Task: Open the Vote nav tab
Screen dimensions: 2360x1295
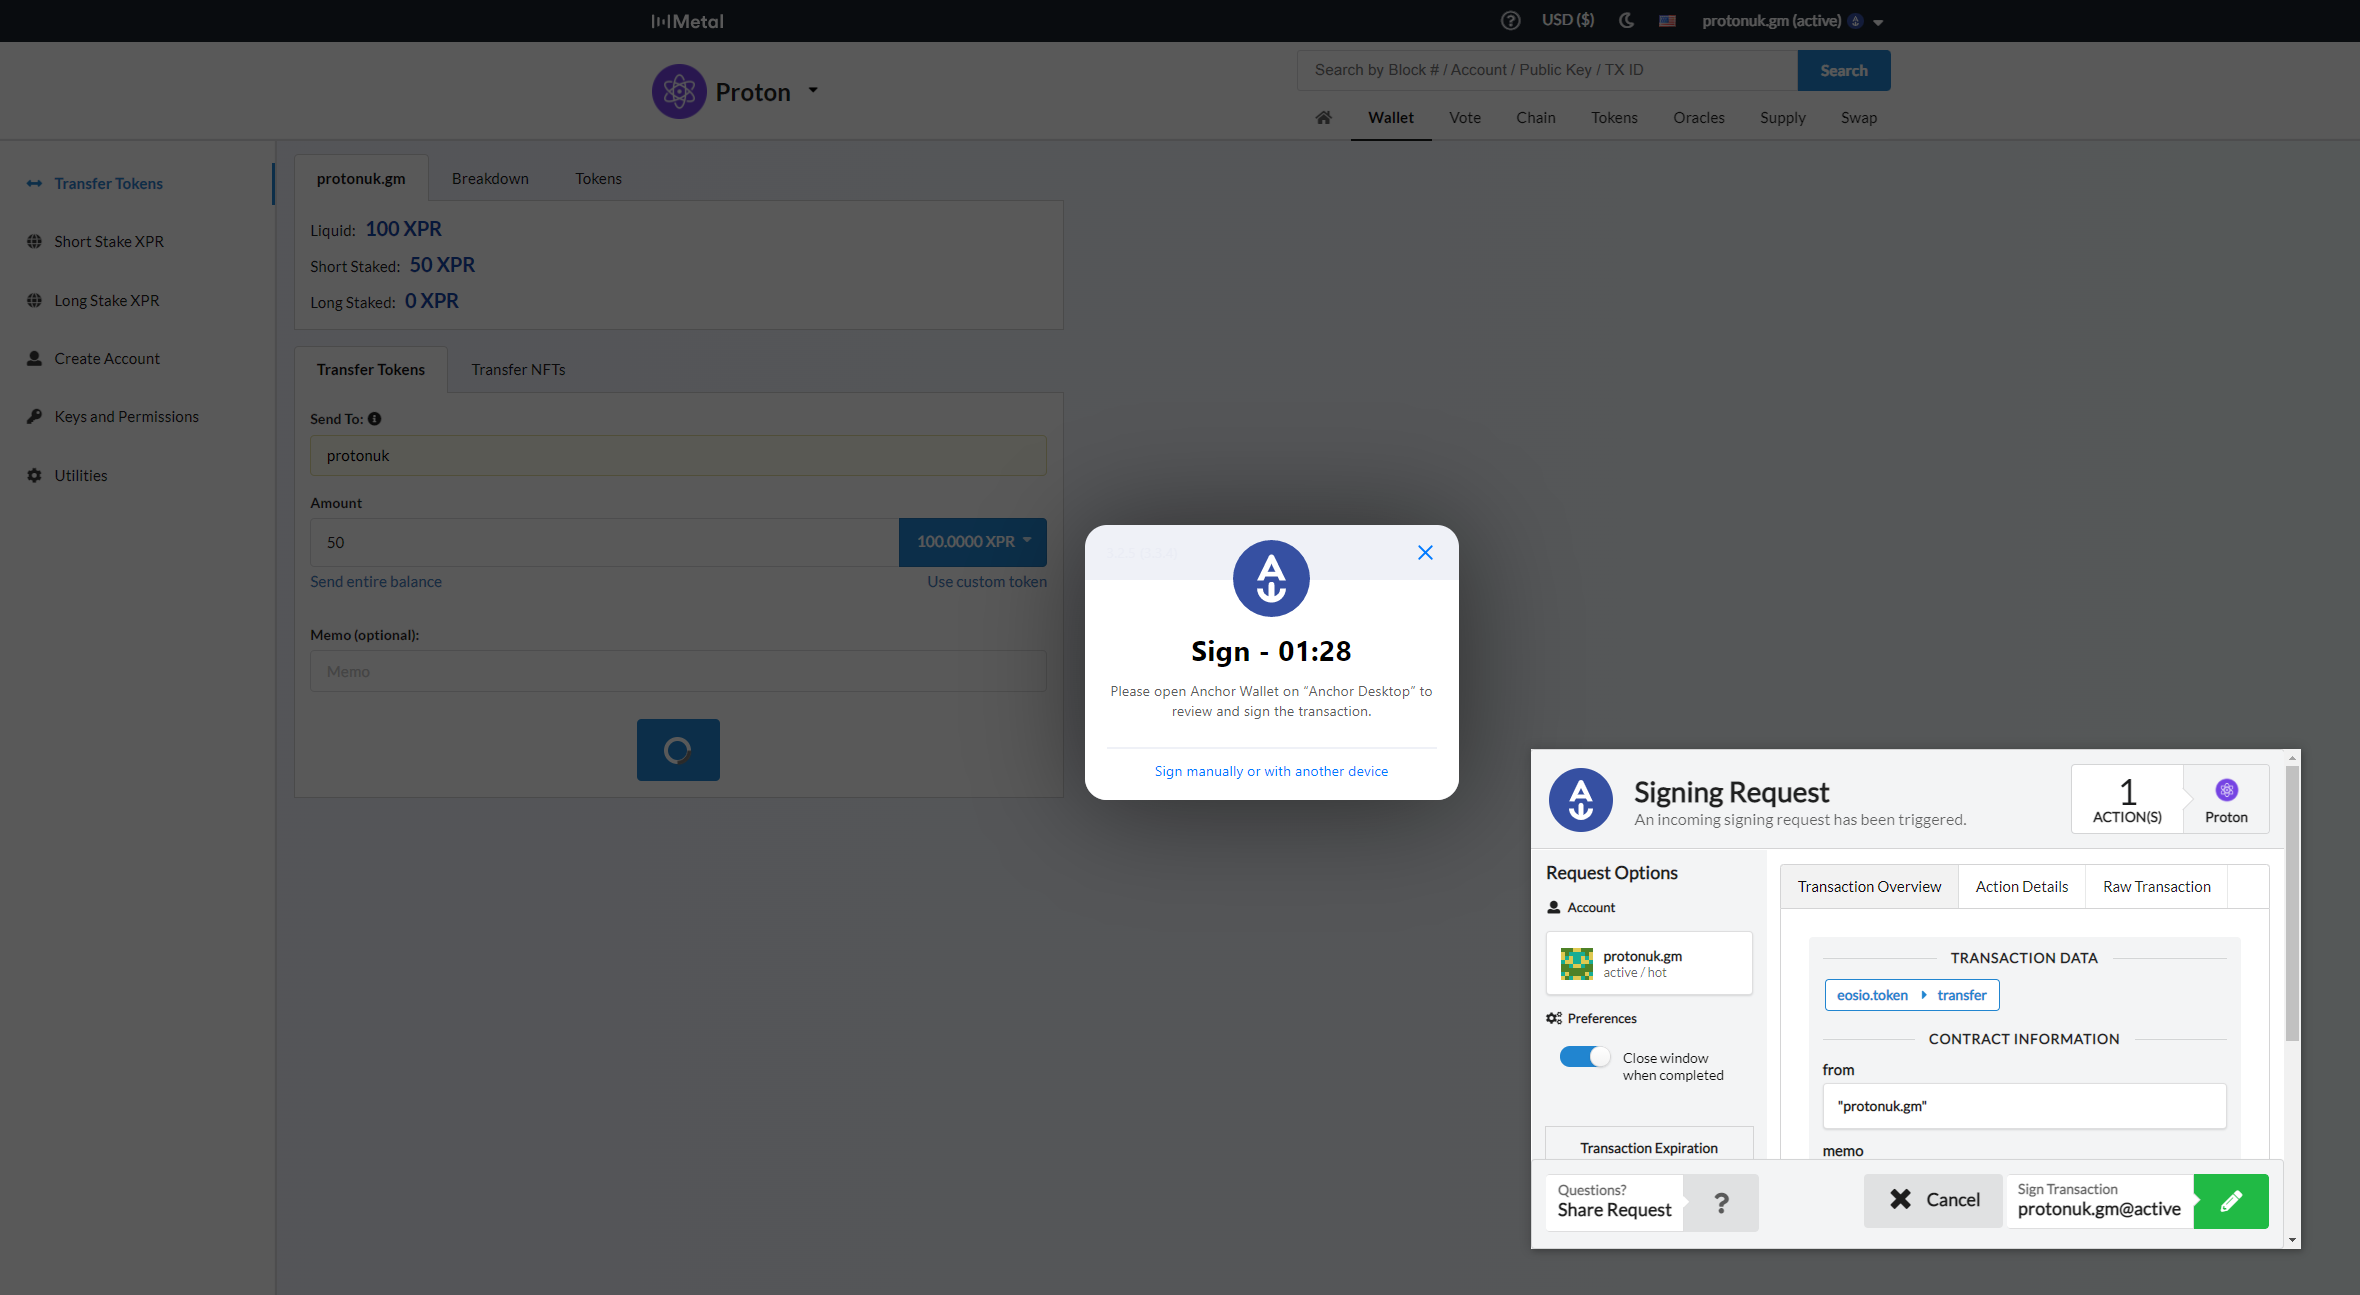Action: (1465, 118)
